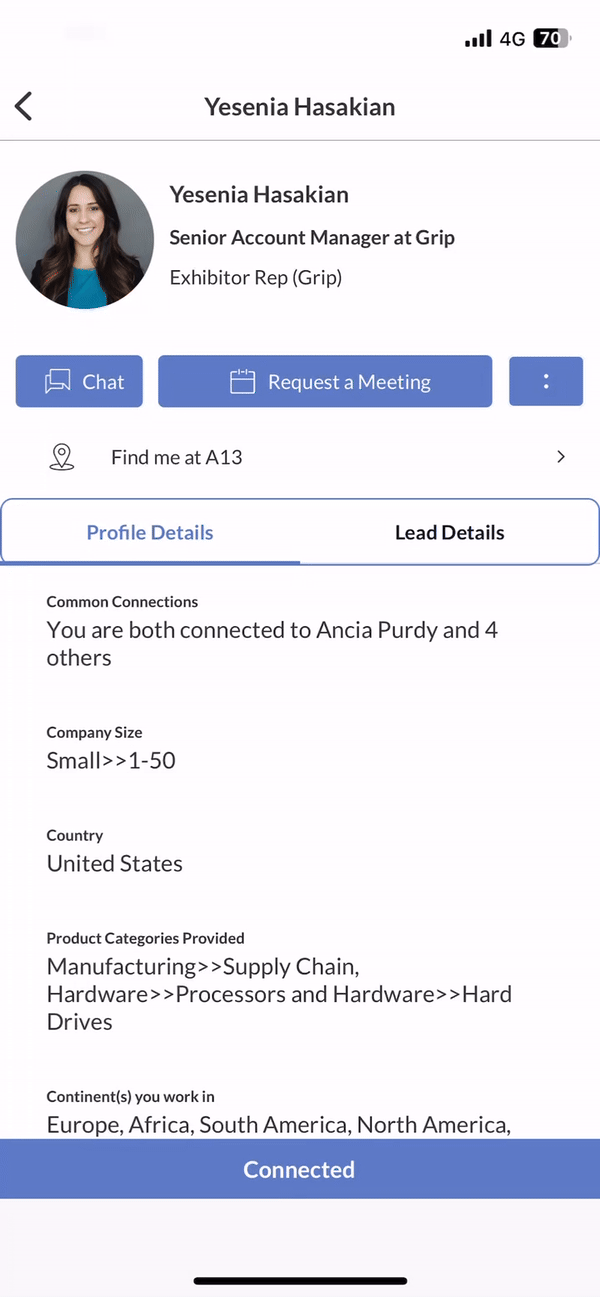Tap the Connected button at bottom
Screen dimensions: 600x1297
300,1169
